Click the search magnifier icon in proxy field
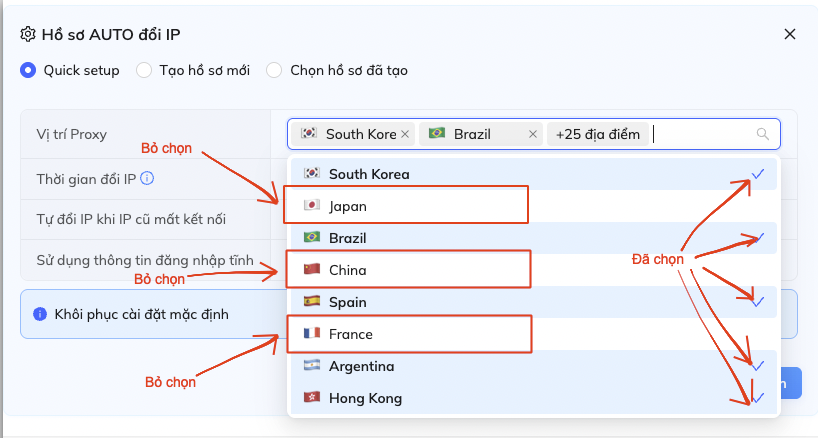Screen dimensions: 818x438 pyautogui.click(x=763, y=134)
